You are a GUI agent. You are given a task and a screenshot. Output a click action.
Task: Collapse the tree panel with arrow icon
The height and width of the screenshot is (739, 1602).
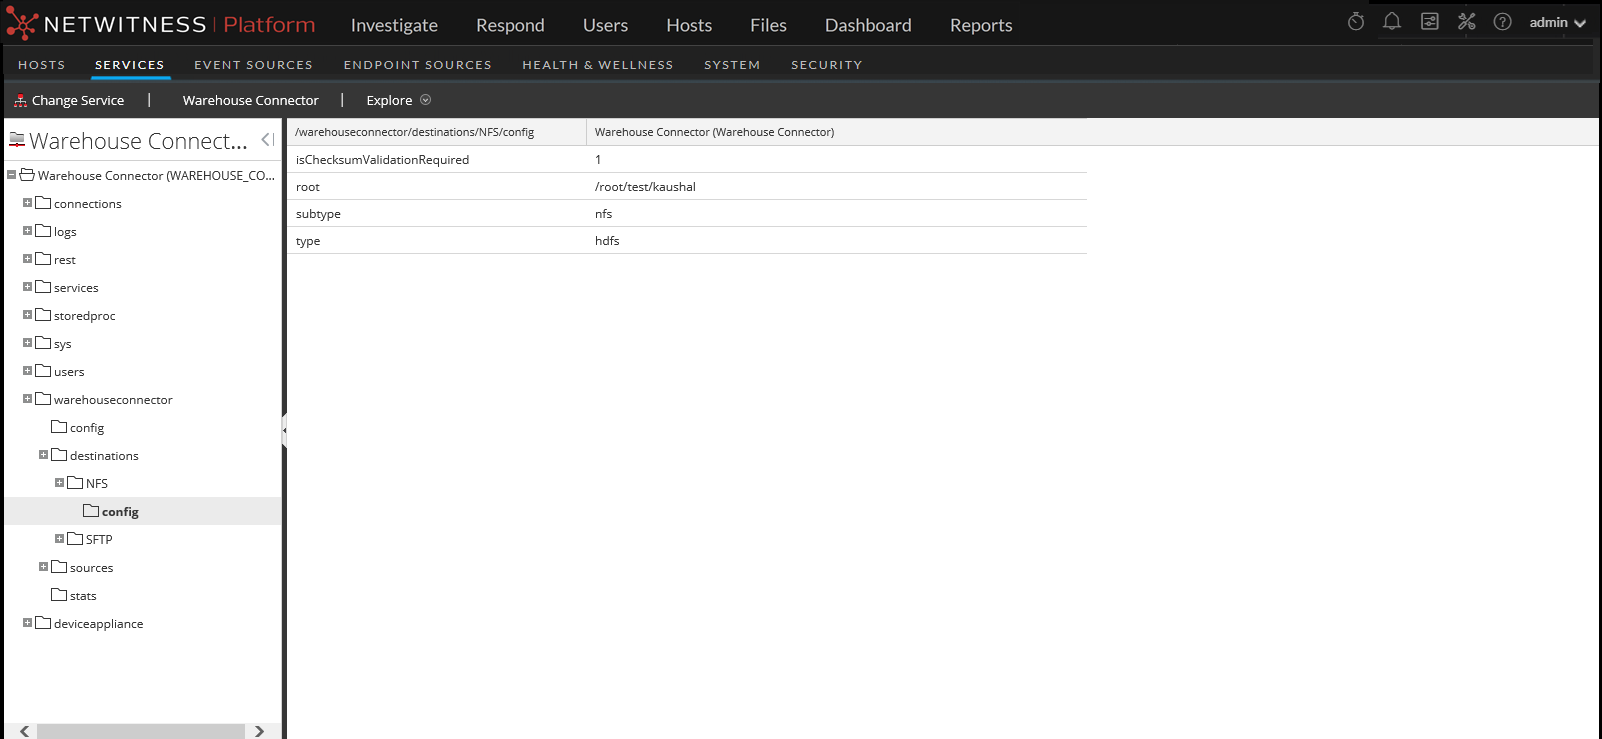click(267, 140)
